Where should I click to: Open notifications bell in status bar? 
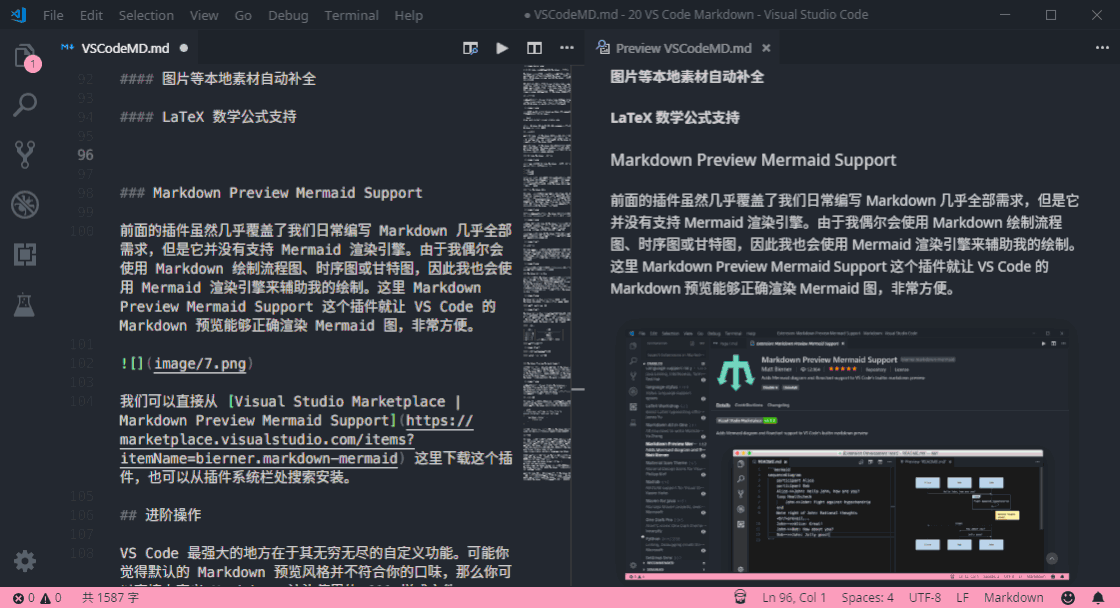(1098, 598)
